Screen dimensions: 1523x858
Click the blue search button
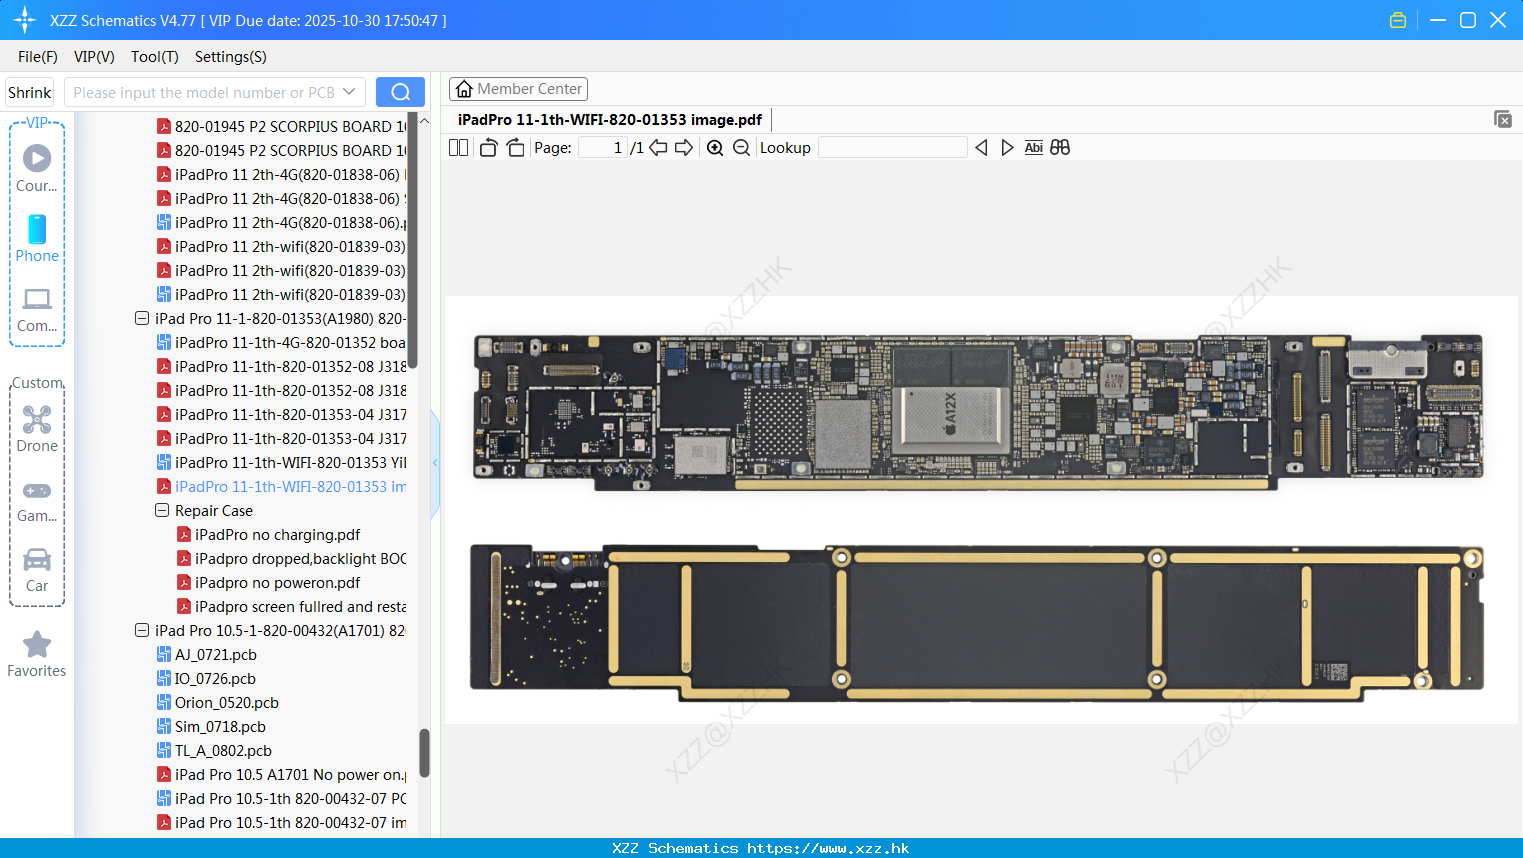tap(400, 92)
